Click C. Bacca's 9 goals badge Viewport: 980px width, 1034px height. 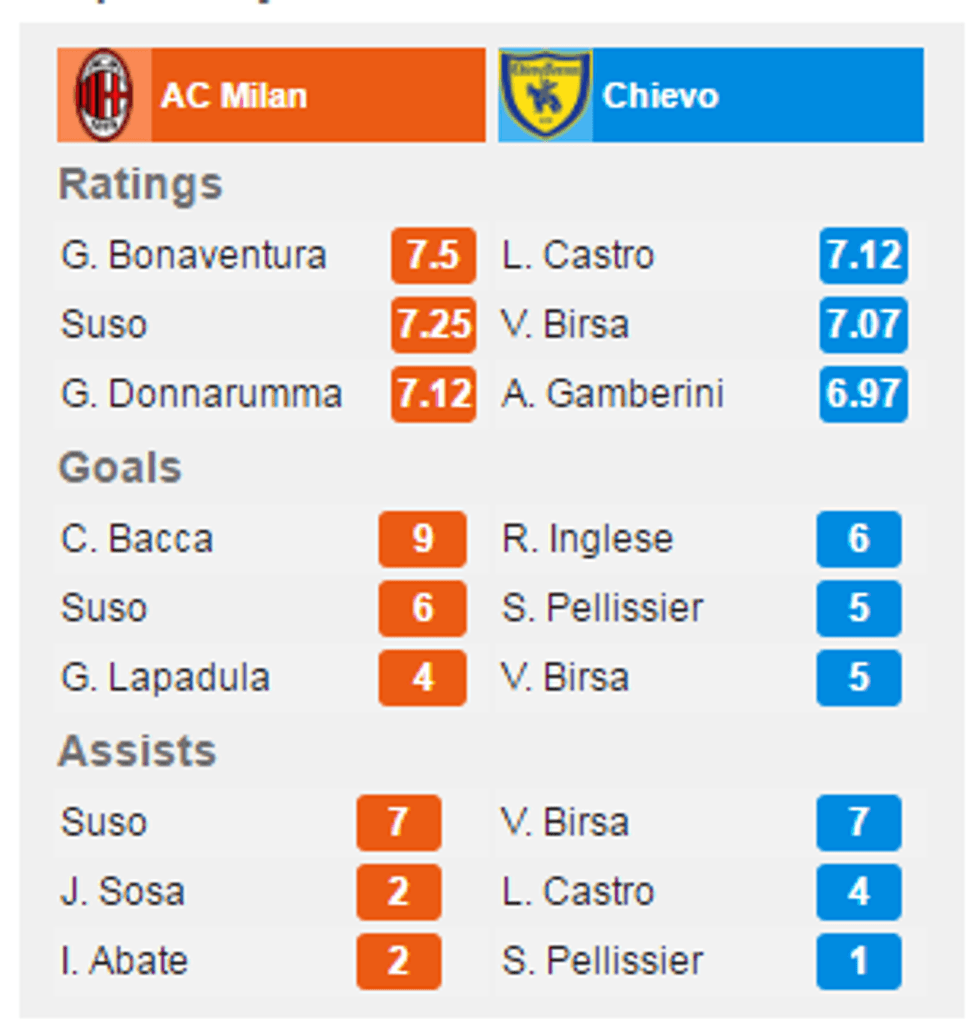422,540
